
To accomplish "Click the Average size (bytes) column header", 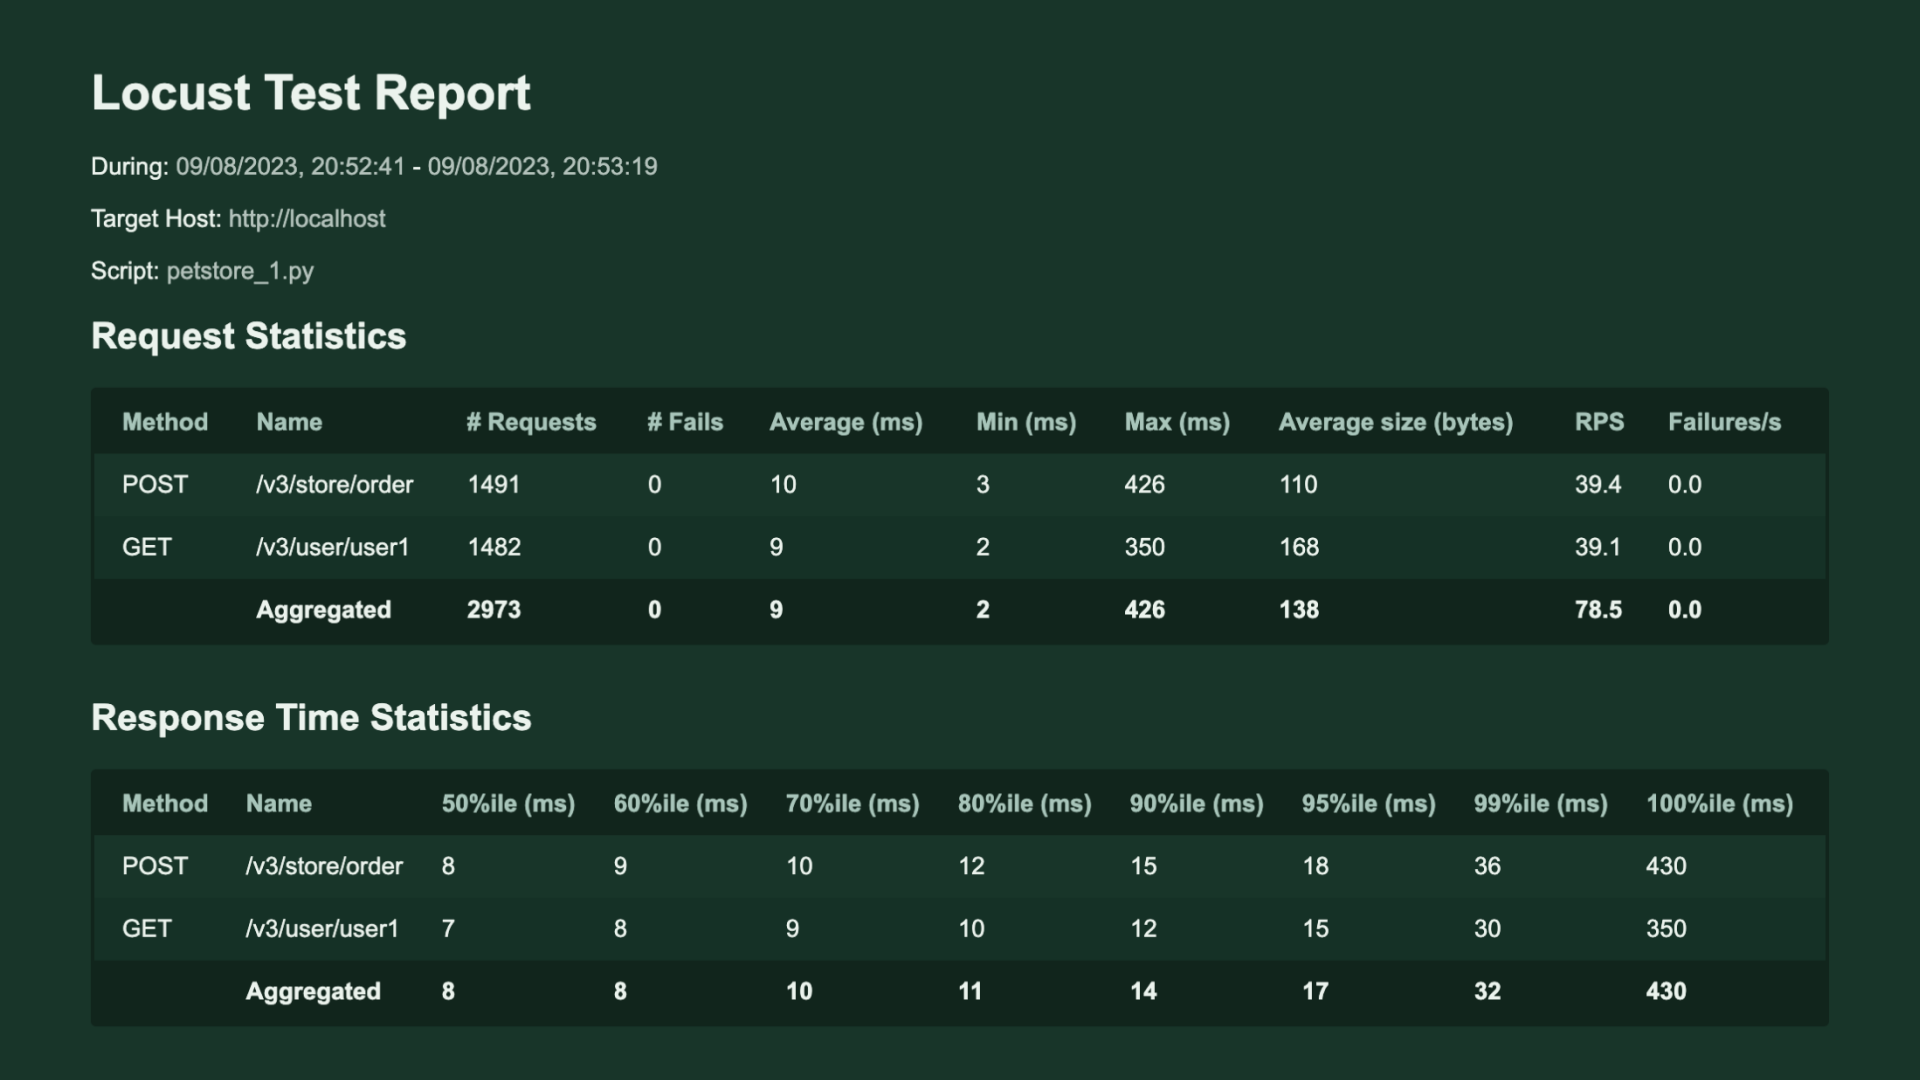I will [x=1395, y=422].
